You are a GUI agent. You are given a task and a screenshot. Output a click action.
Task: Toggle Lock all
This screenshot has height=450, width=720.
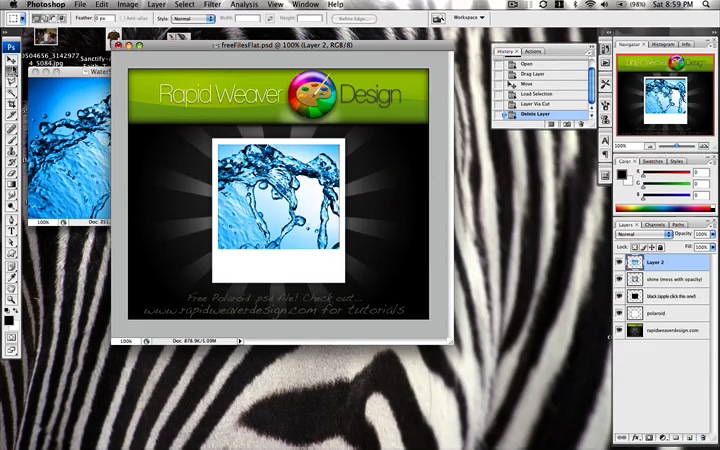coord(660,247)
